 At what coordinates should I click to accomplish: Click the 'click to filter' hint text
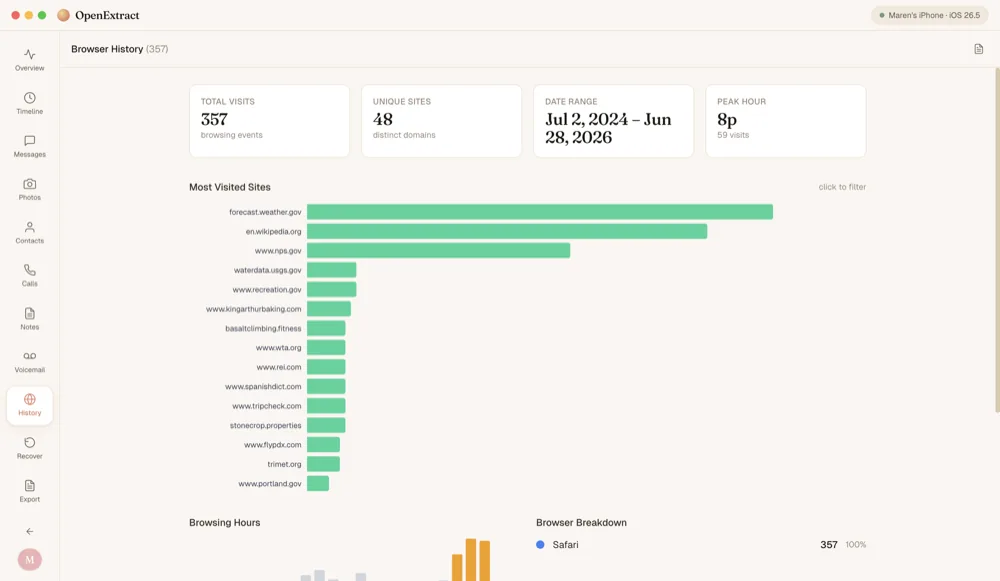coord(842,187)
